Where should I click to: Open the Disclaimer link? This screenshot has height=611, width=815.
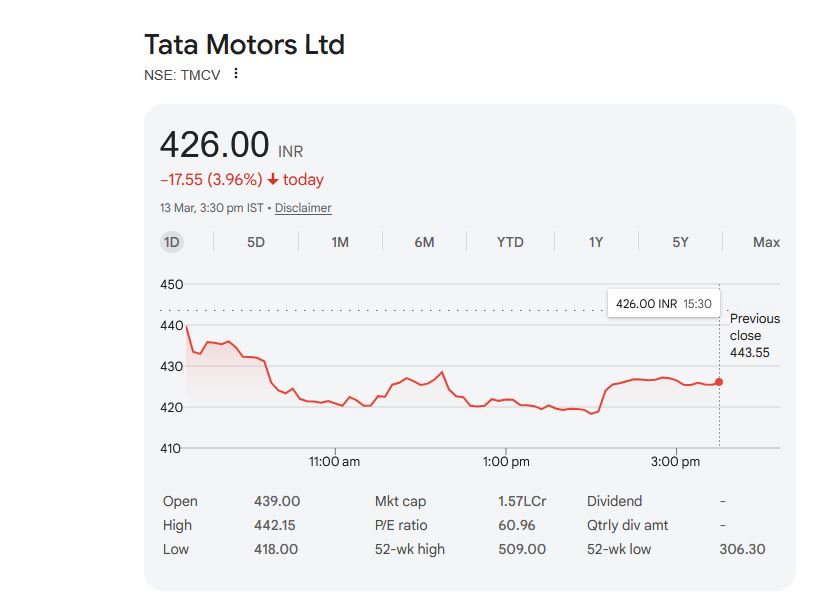303,208
